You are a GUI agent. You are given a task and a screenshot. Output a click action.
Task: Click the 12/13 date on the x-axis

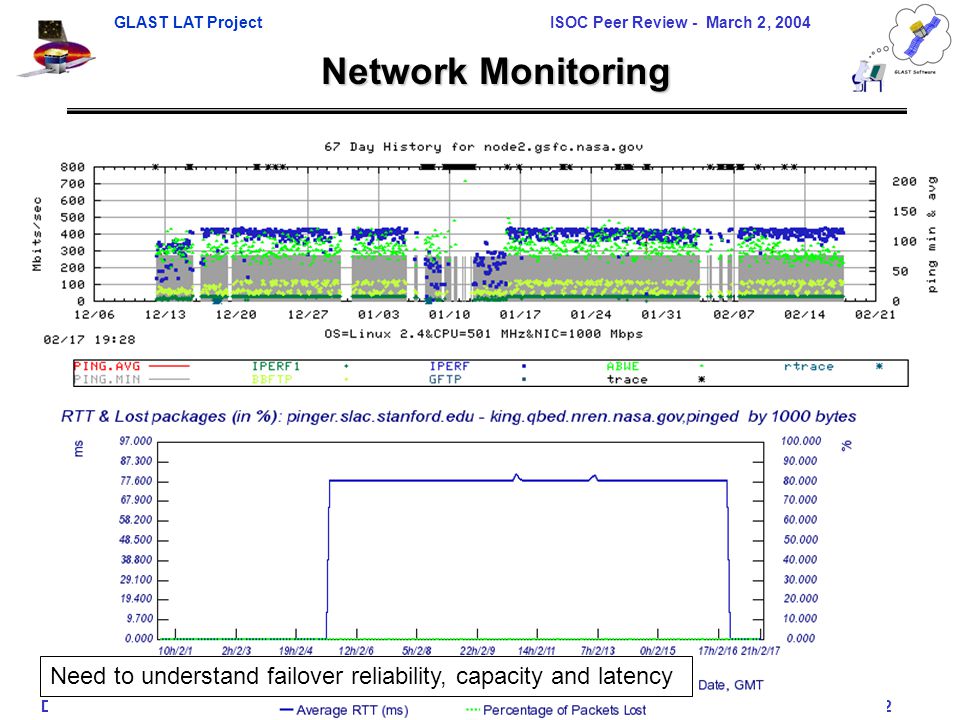(x=165, y=315)
